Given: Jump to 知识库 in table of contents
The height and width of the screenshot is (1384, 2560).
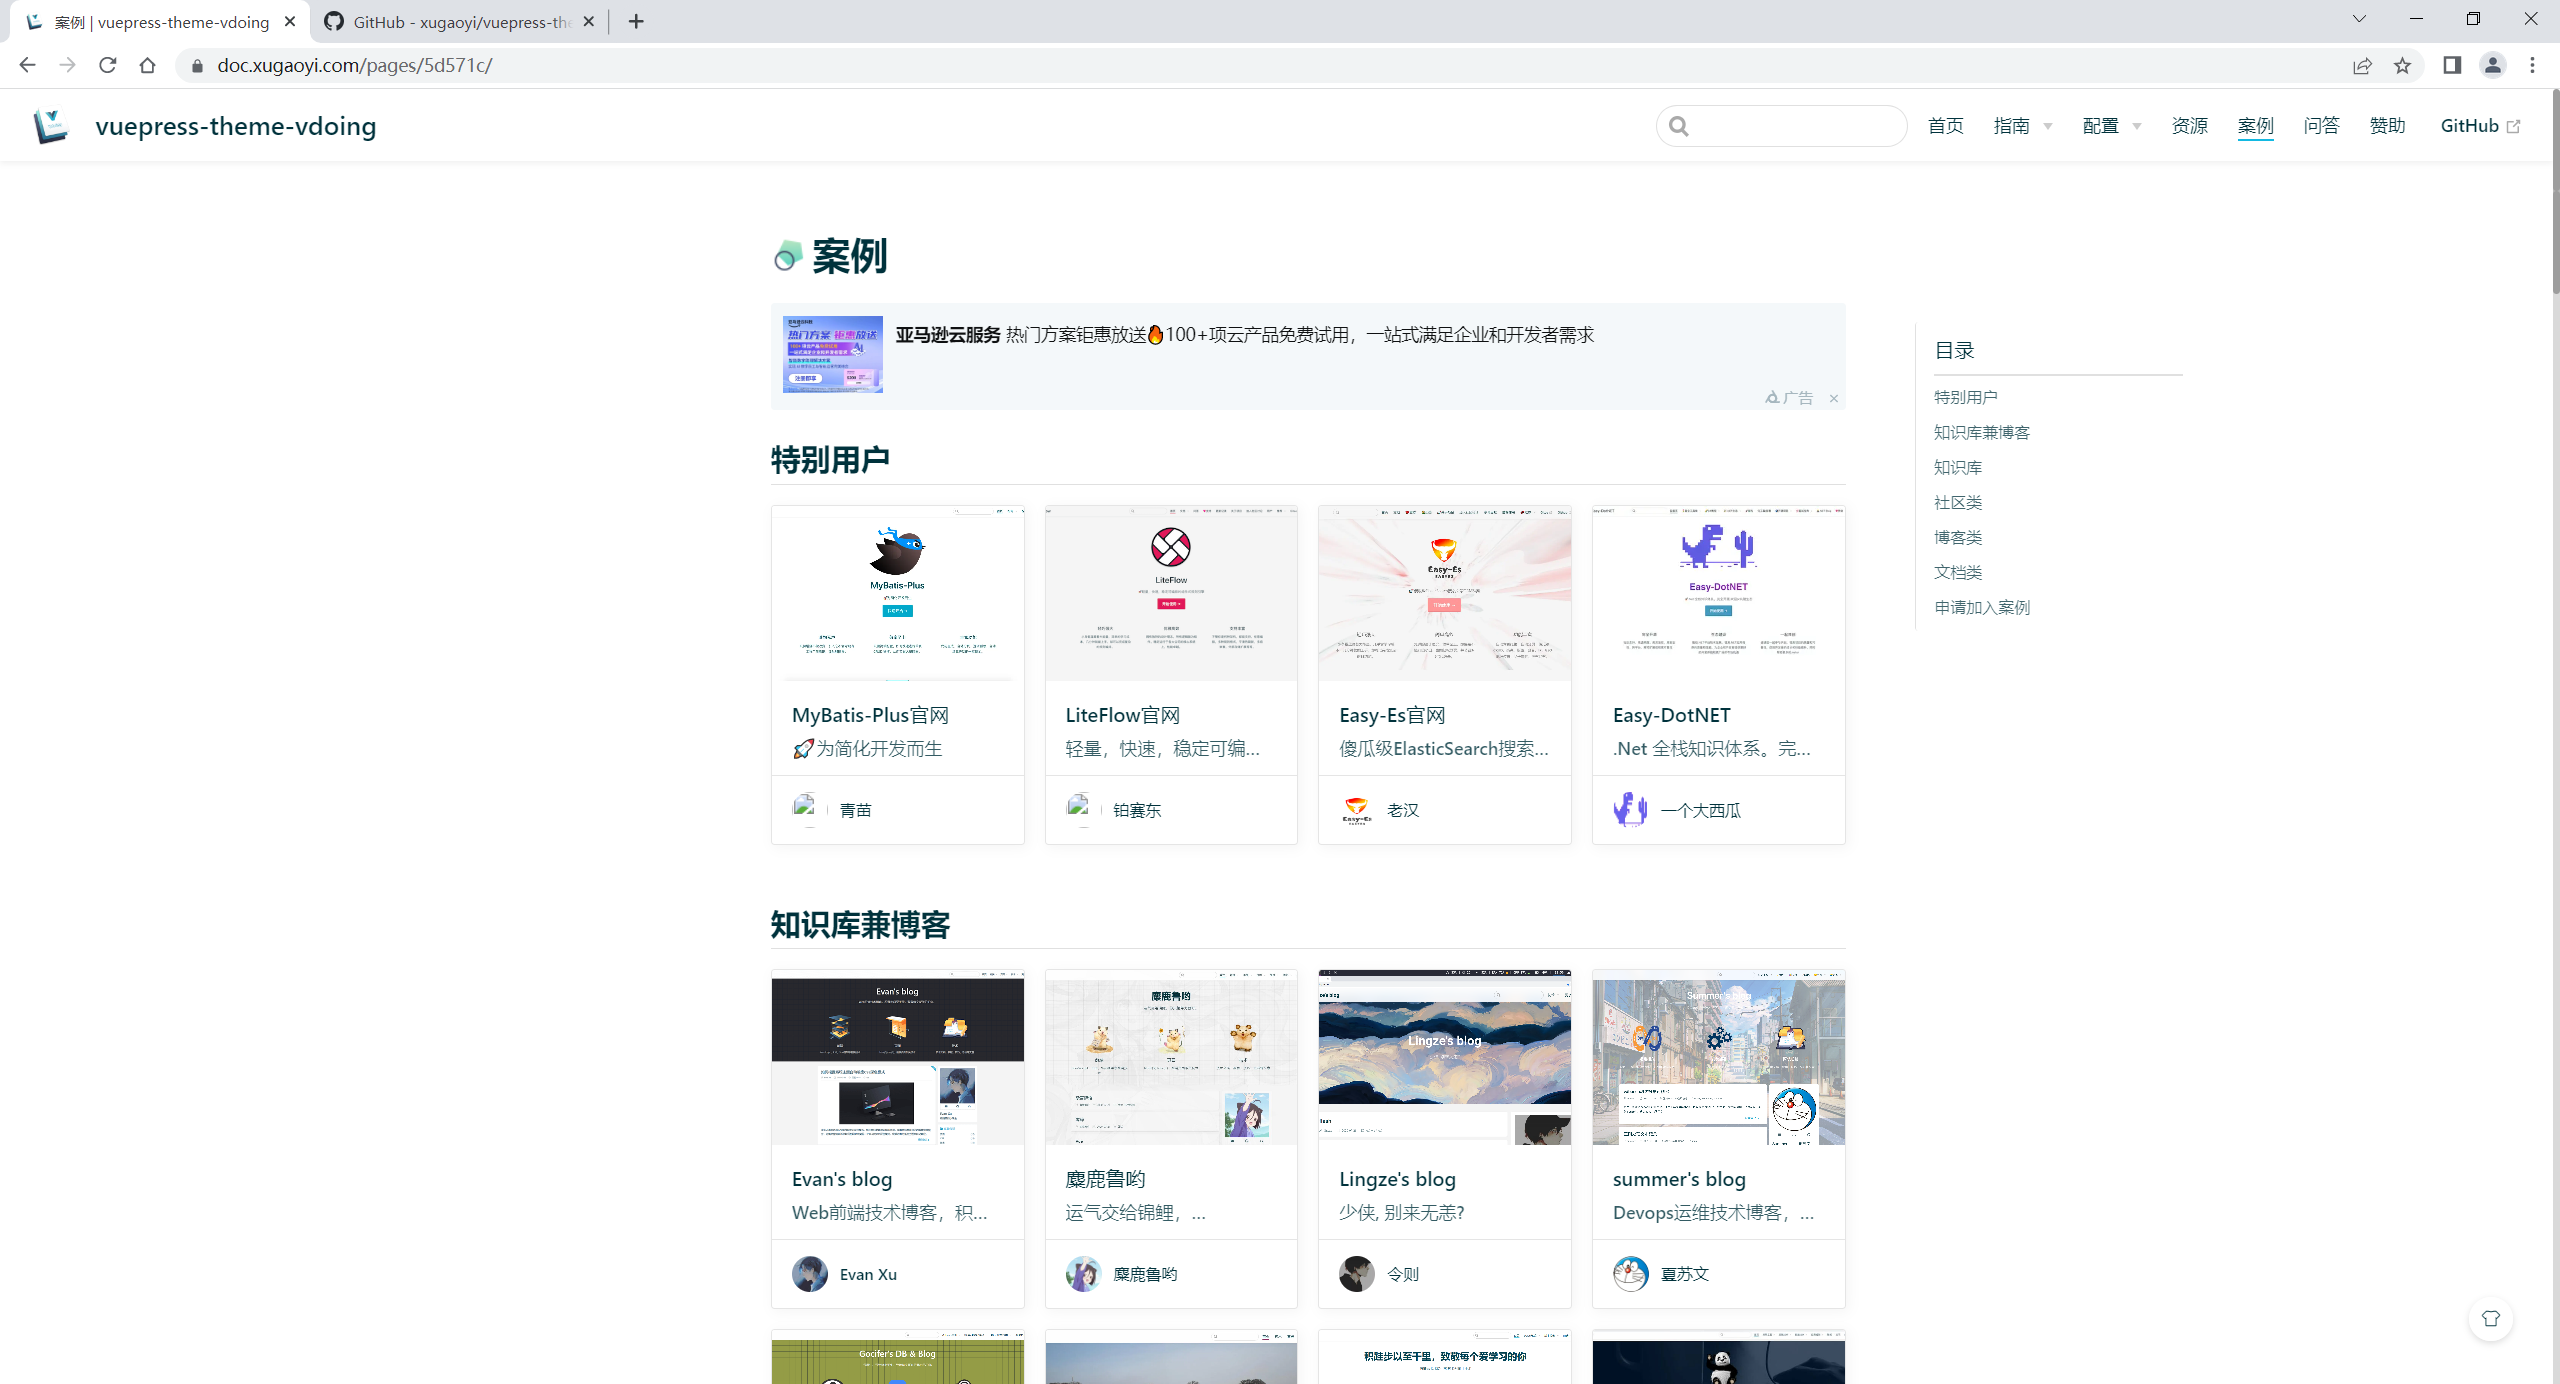Looking at the screenshot, I should 1957,467.
